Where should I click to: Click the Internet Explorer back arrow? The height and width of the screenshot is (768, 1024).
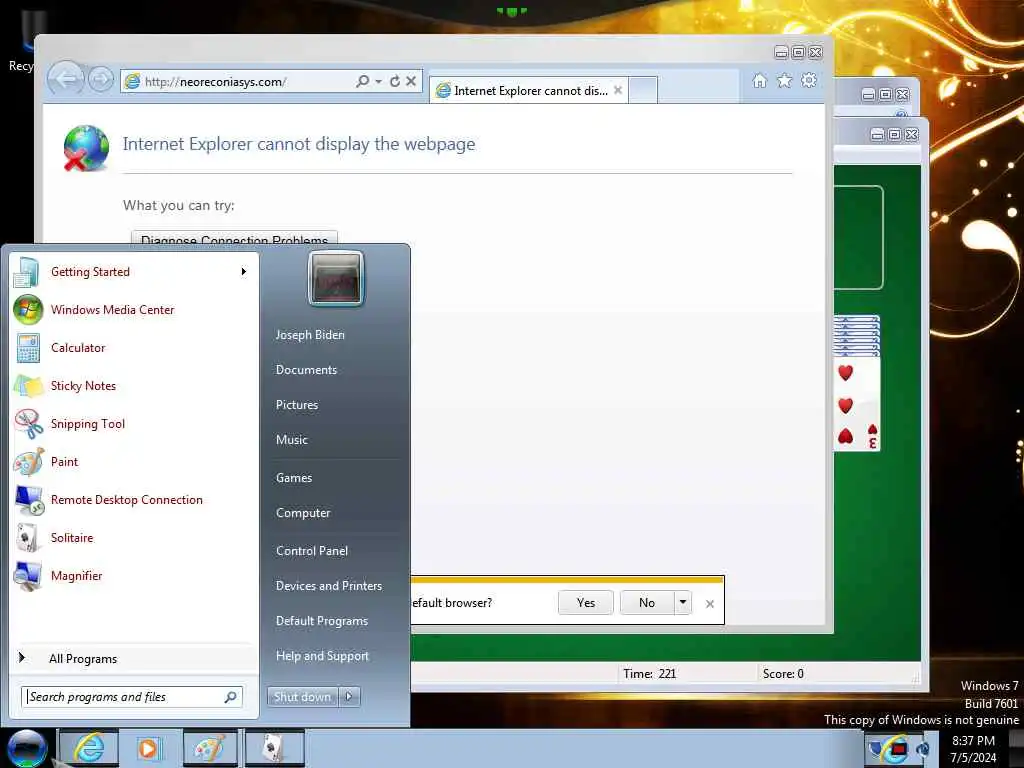[x=66, y=80]
